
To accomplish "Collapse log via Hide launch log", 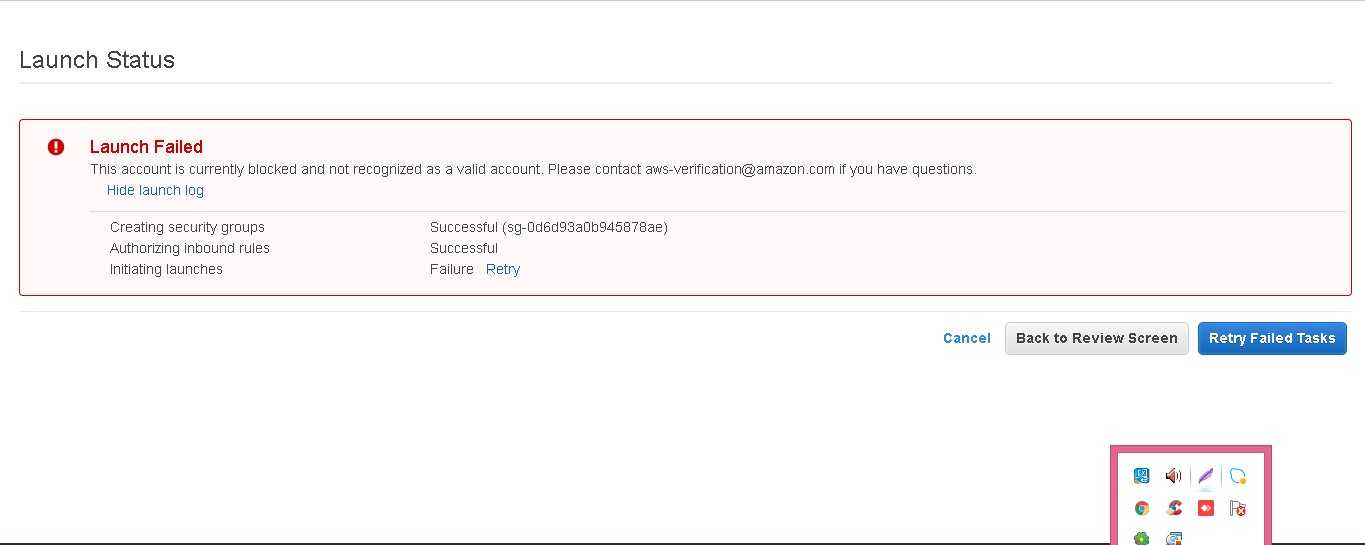I will [x=155, y=190].
